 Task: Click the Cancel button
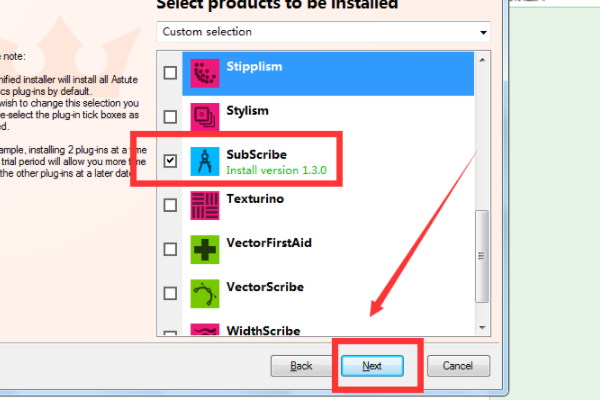[458, 366]
